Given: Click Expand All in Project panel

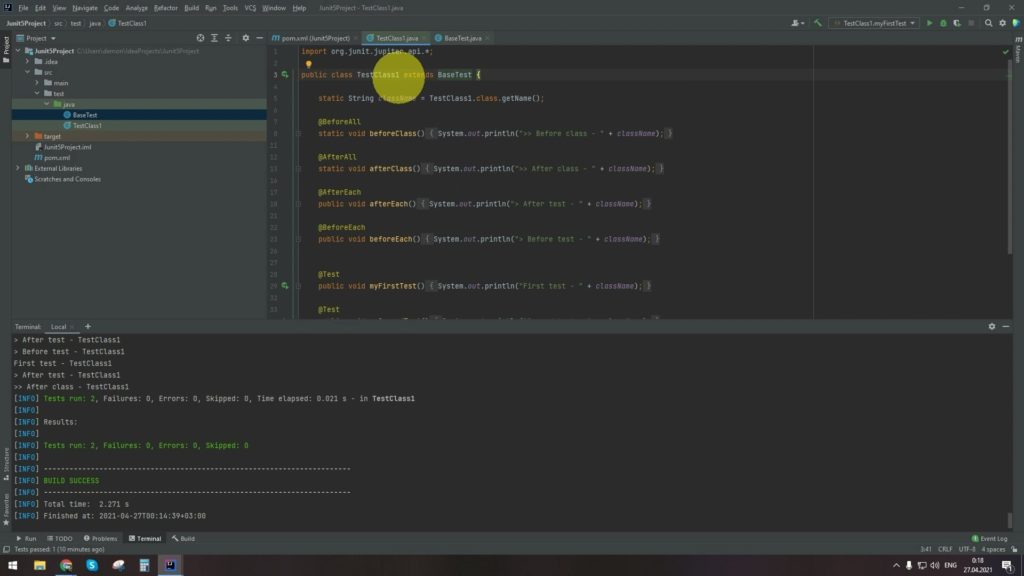Looking at the screenshot, I should click(x=214, y=38).
